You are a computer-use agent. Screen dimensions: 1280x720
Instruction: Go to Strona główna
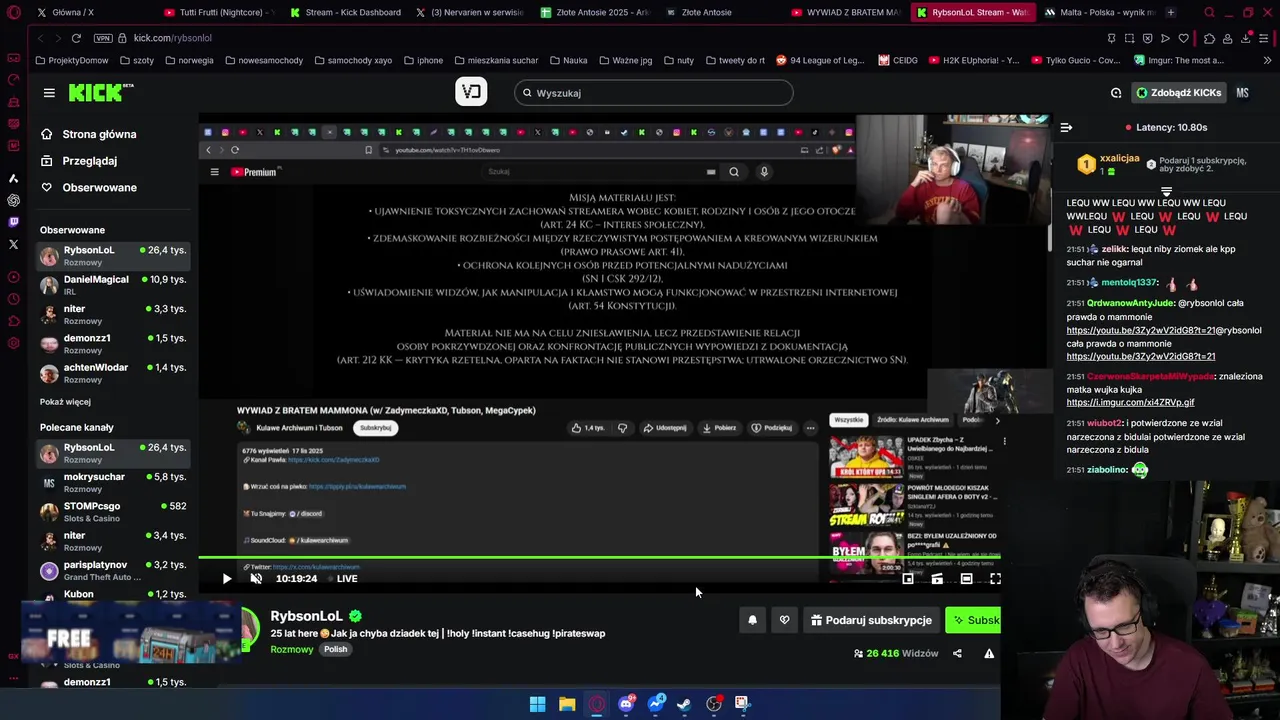[99, 134]
